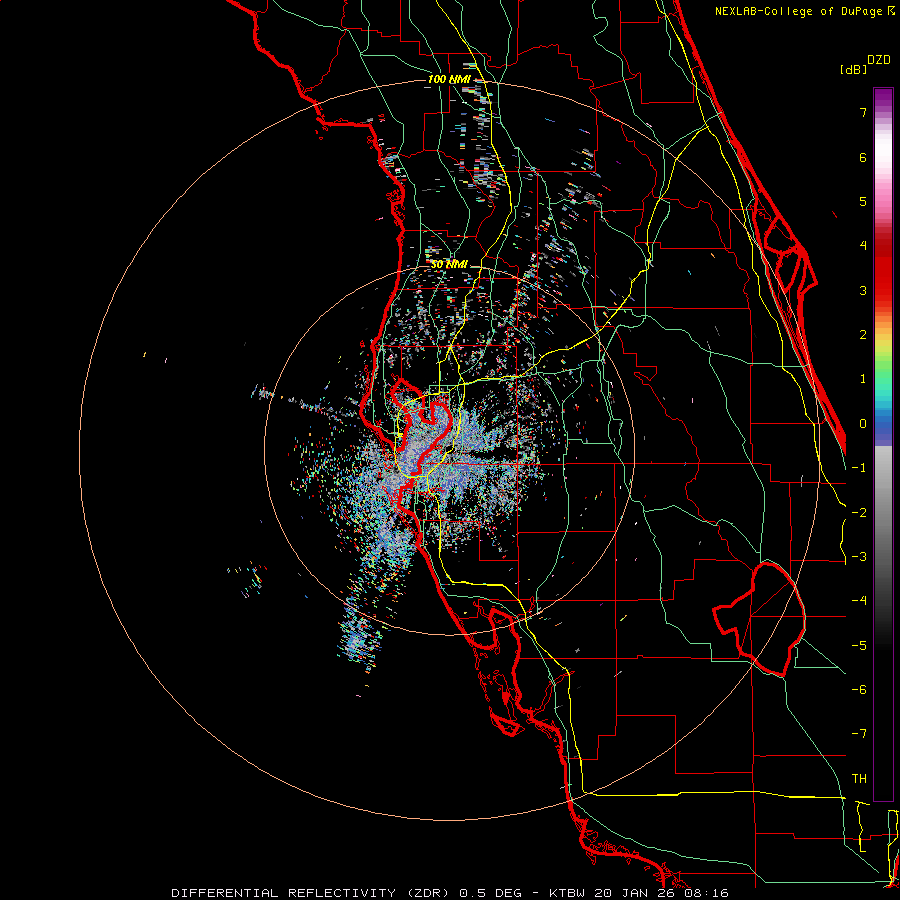The height and width of the screenshot is (900, 900).
Task: Click the -6 value on the color scale
Action: click(x=859, y=690)
